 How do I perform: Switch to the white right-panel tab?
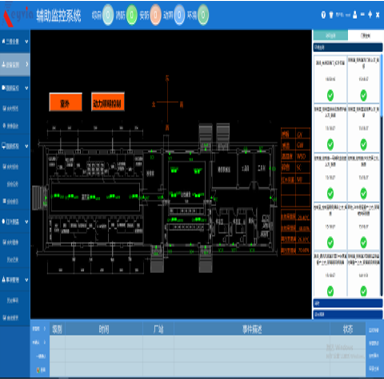point(365,35)
